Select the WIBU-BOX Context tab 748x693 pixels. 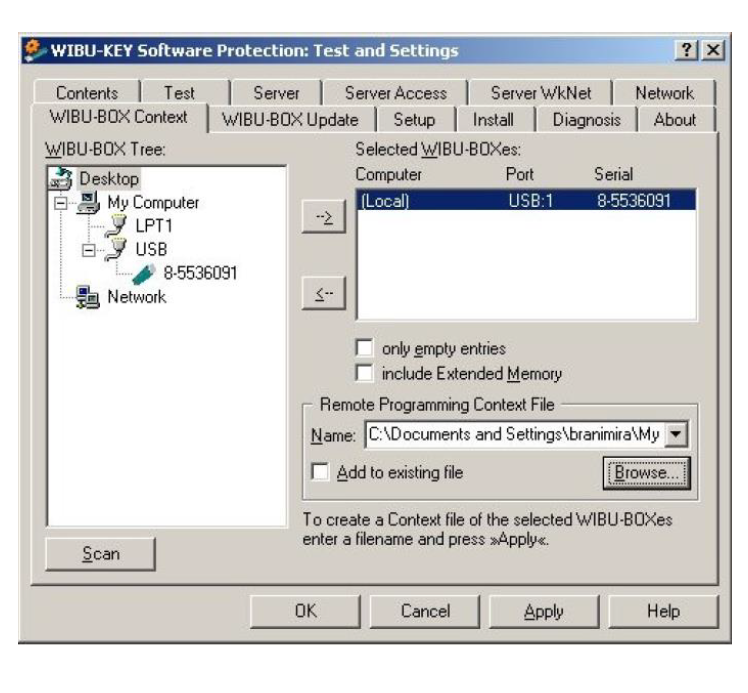[x=118, y=117]
